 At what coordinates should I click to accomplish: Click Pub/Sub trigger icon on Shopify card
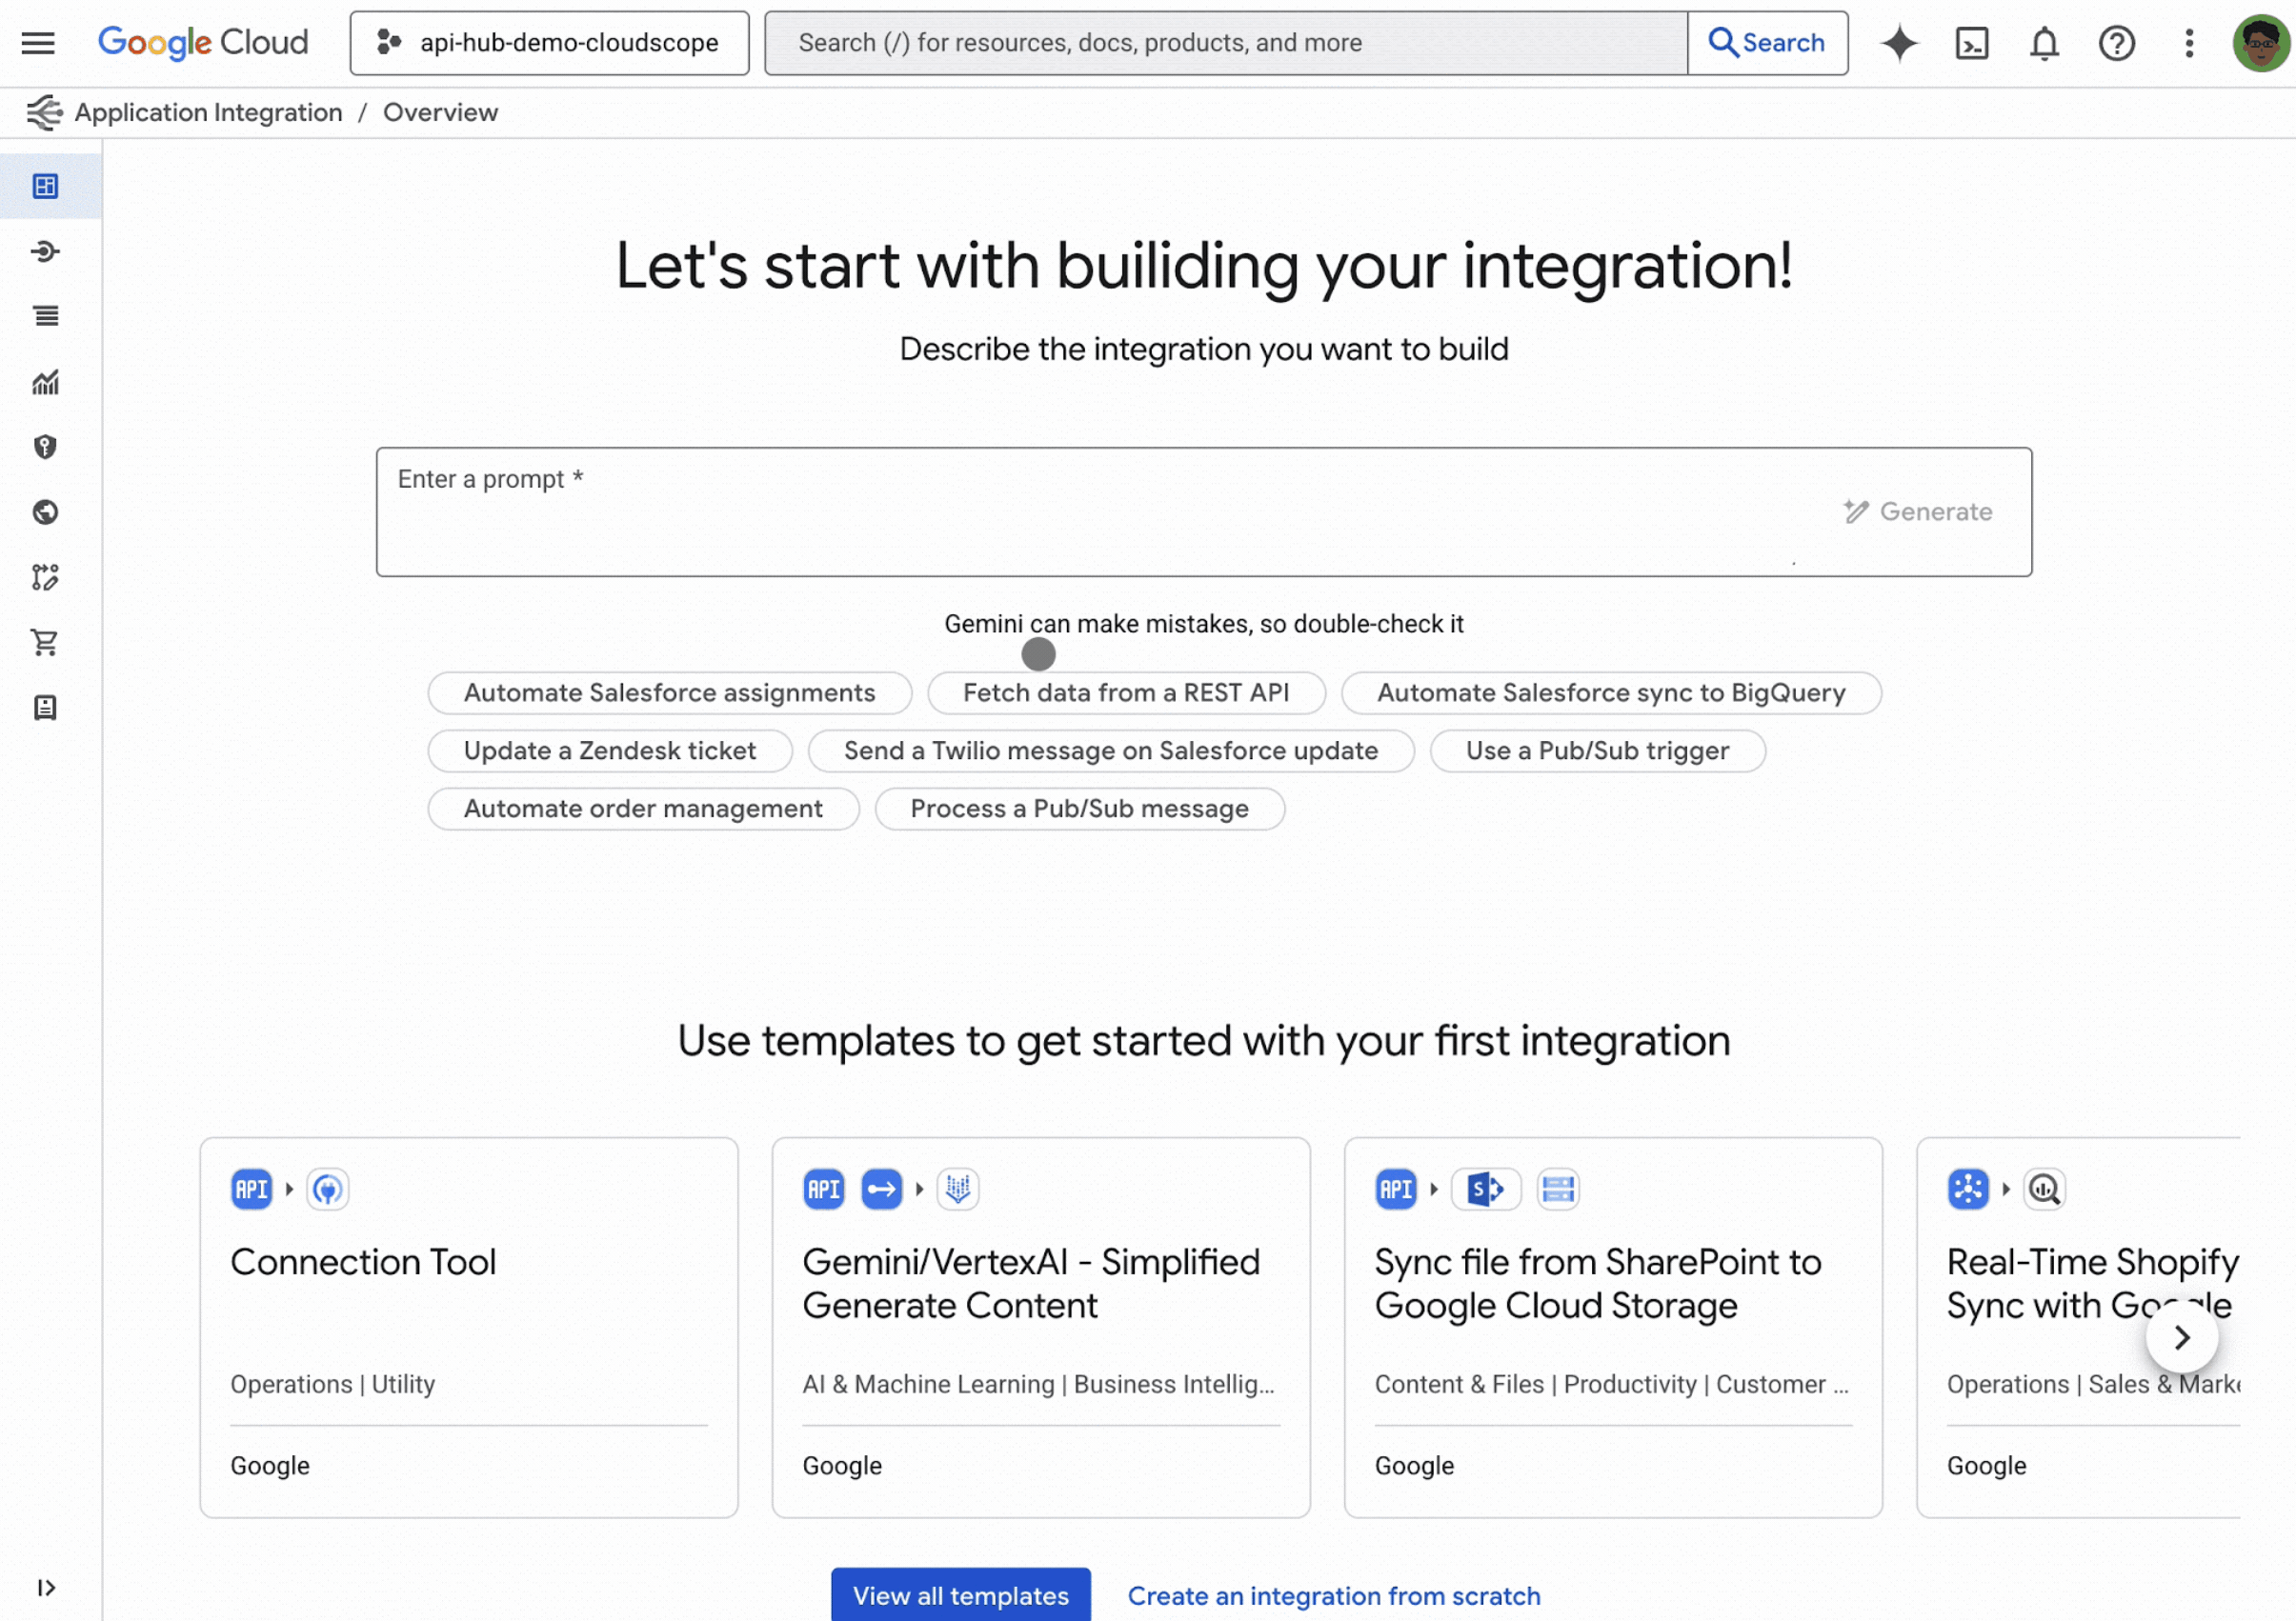tap(1968, 1190)
